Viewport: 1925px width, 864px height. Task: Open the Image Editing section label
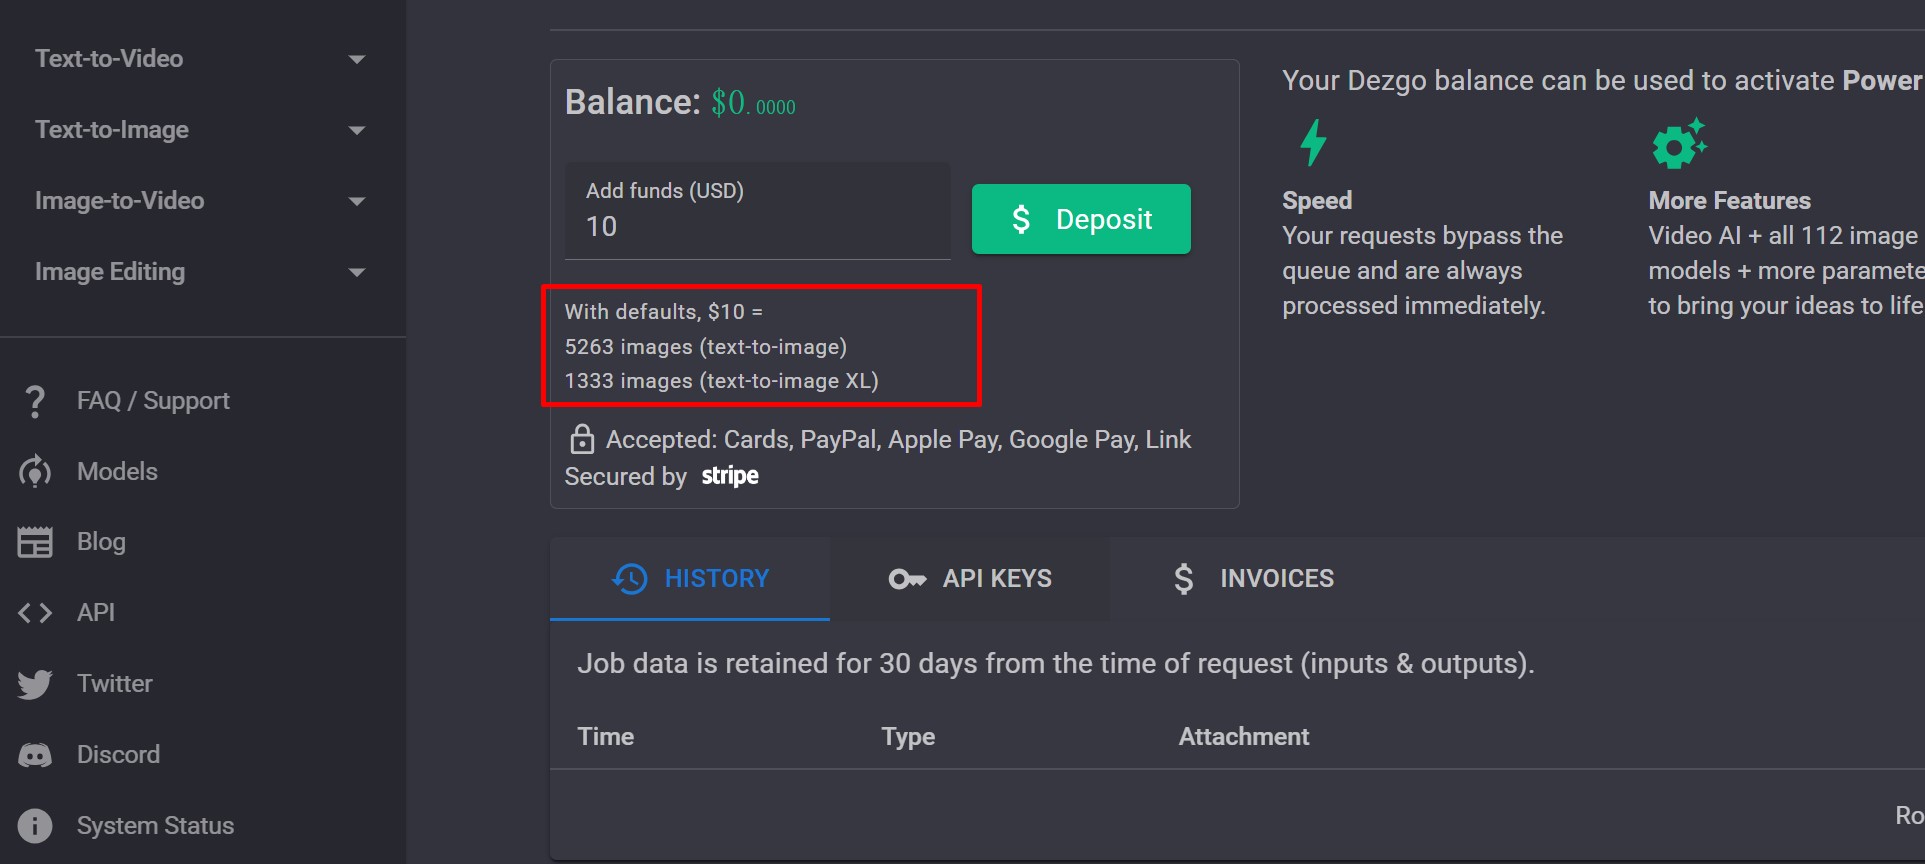110,272
